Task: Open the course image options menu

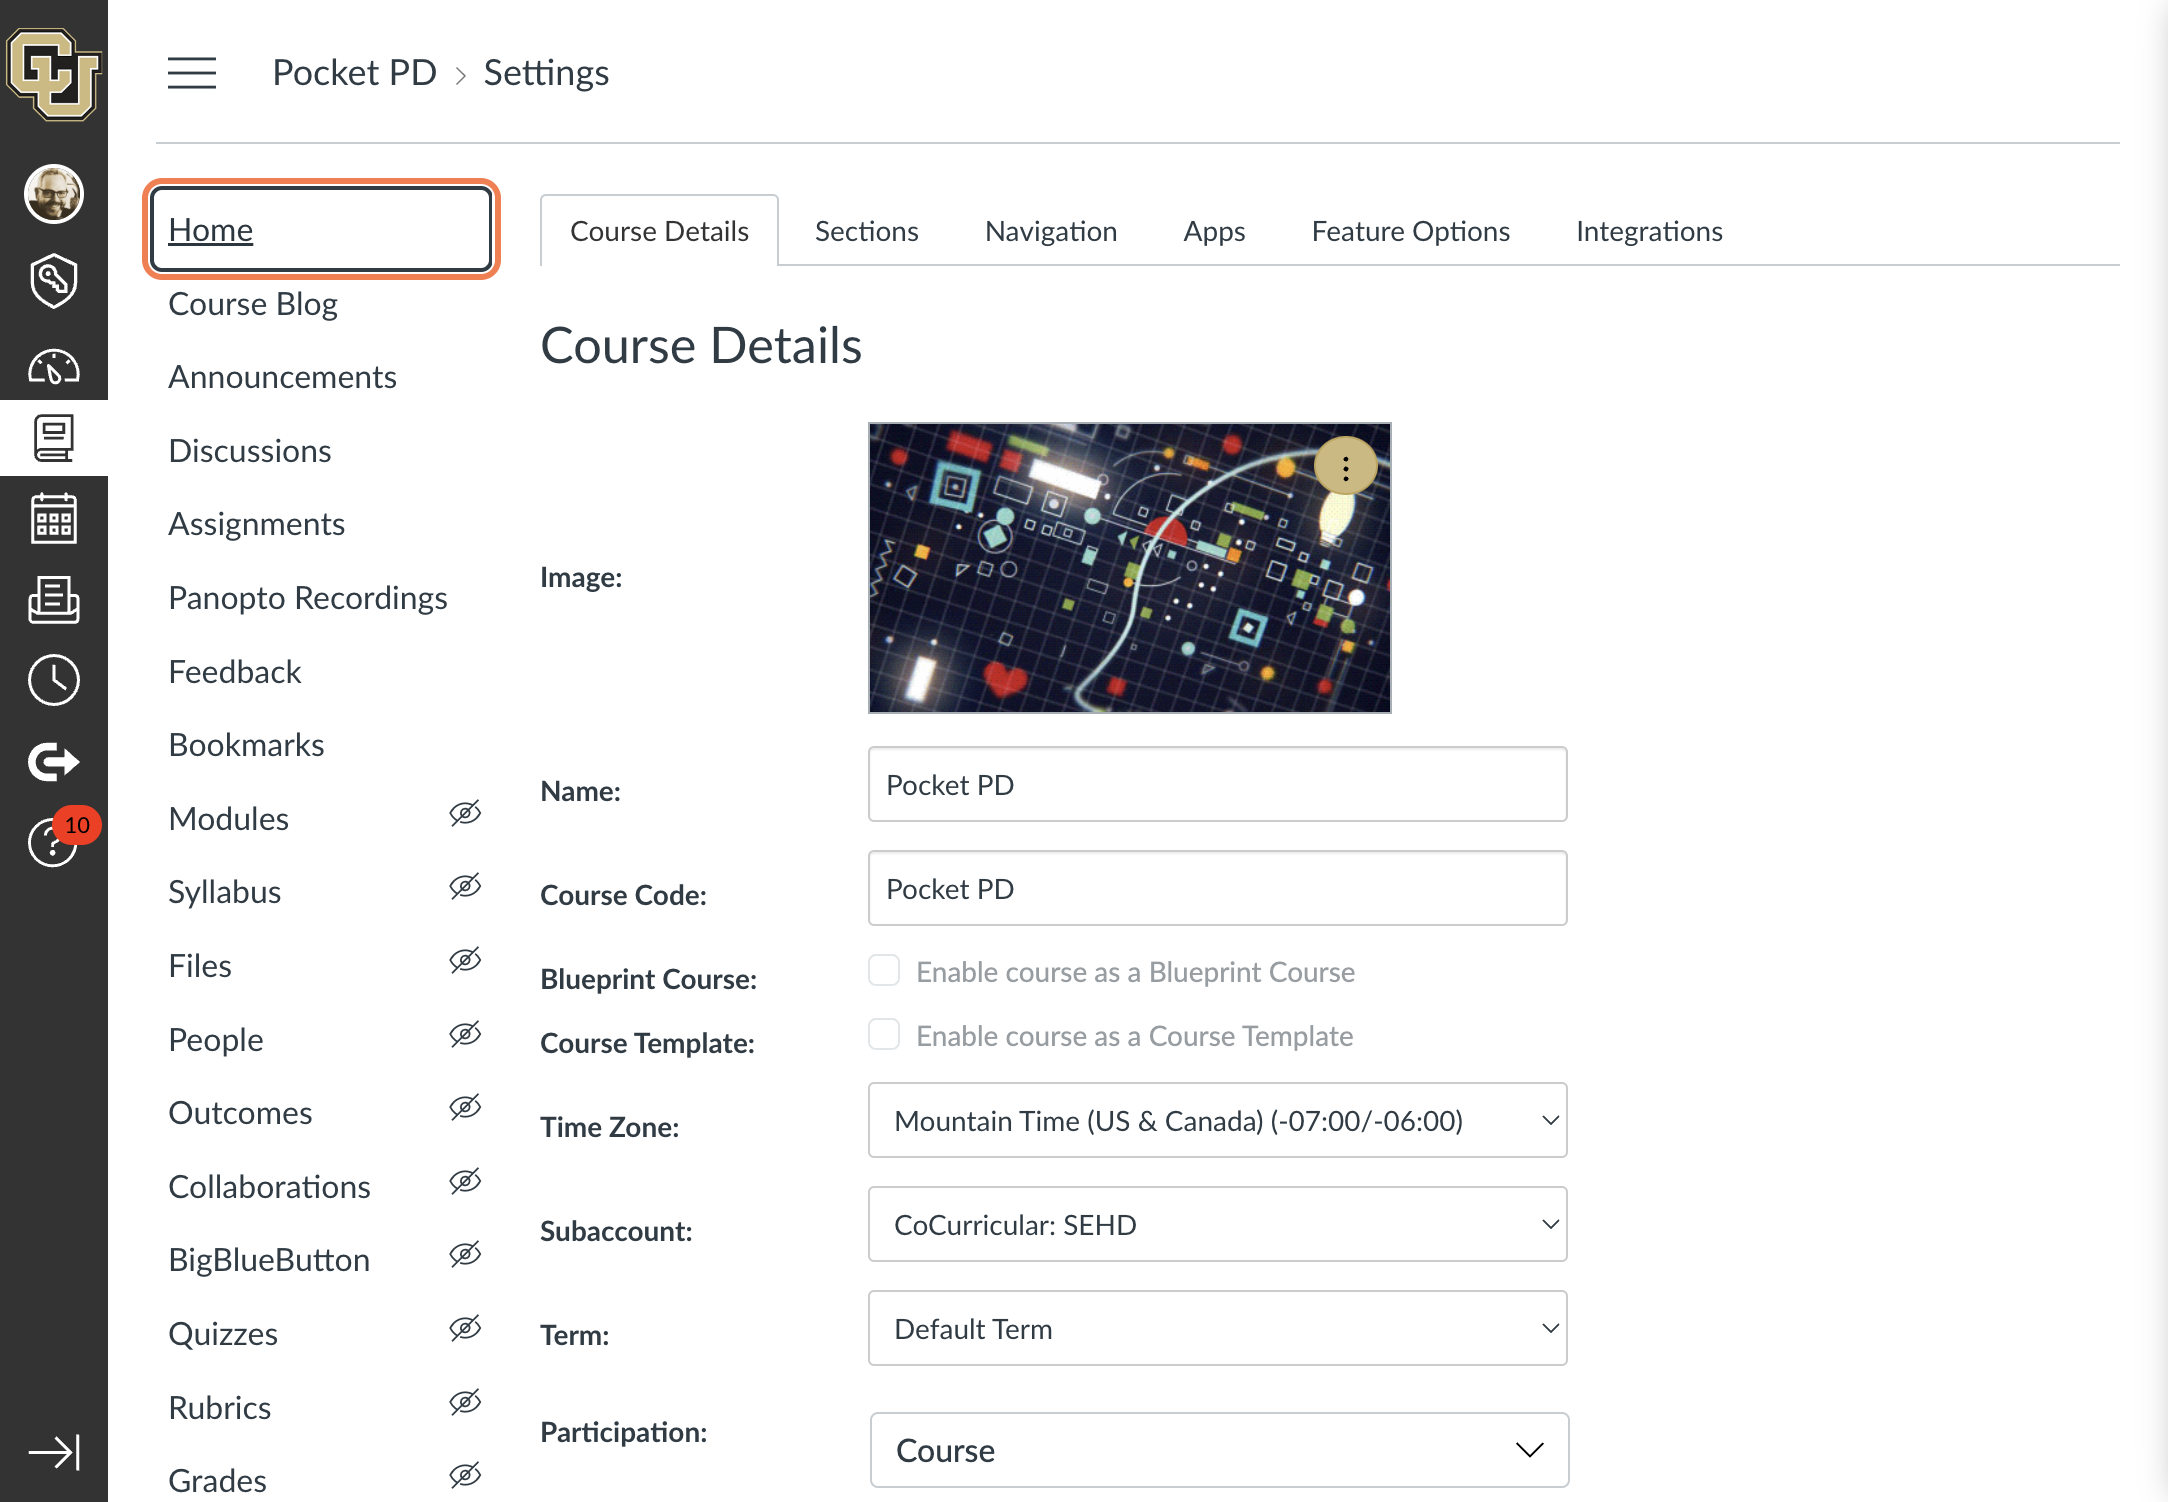Action: [x=1346, y=467]
